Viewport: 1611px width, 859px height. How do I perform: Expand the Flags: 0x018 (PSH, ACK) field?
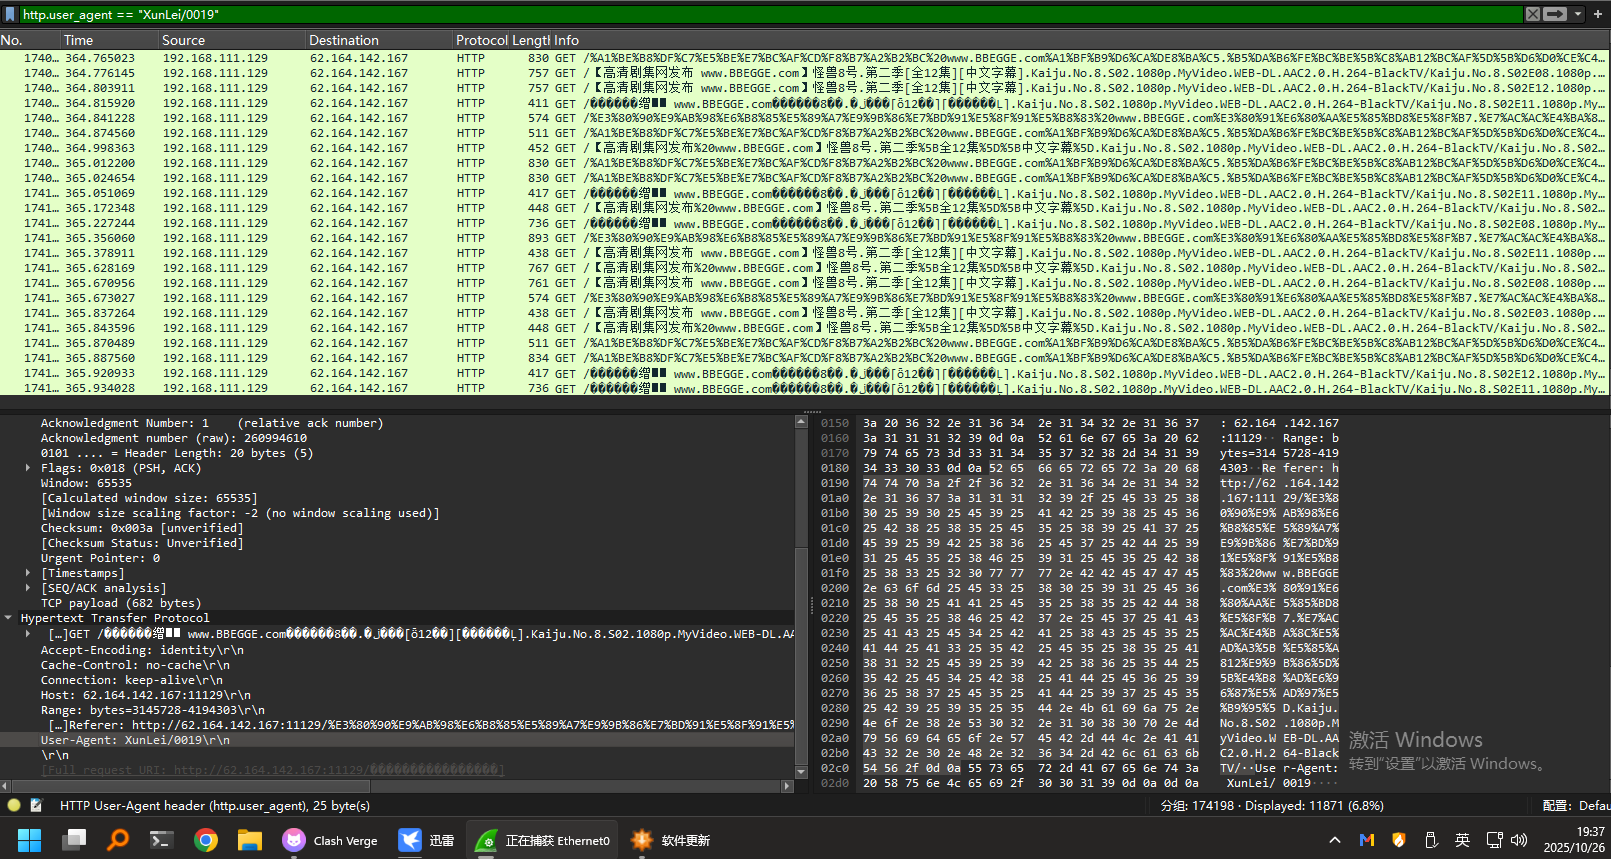click(28, 468)
